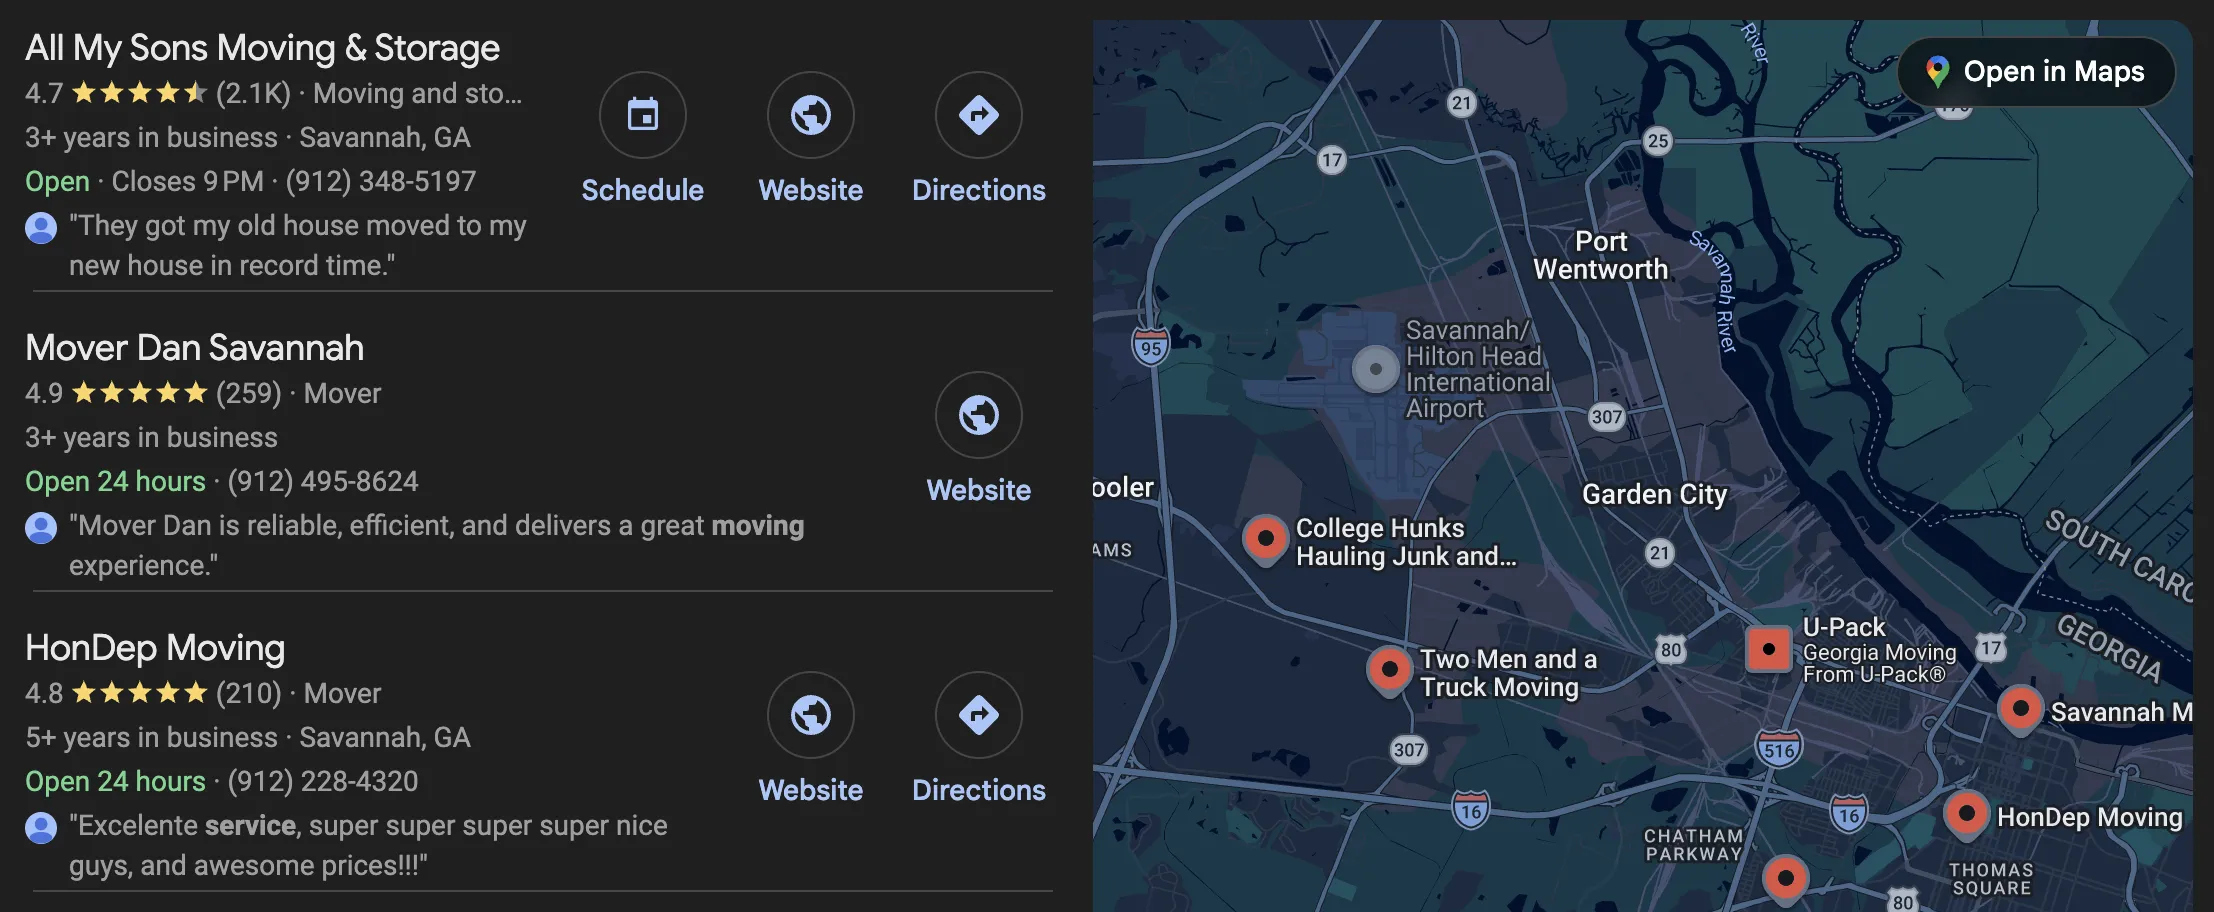
Task: Click the Google Maps pin logo in Open in Maps
Action: pyautogui.click(x=1938, y=71)
